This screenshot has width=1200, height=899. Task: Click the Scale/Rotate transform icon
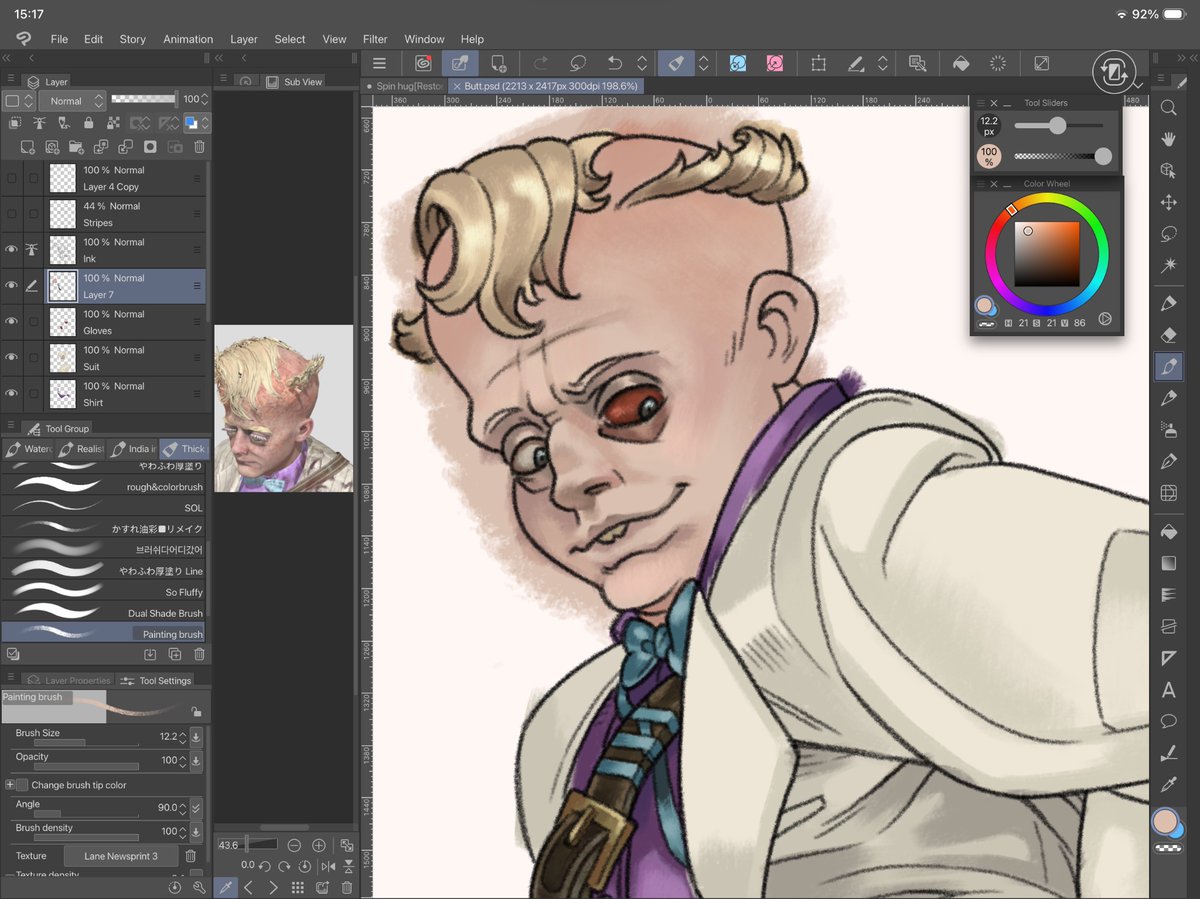[x=819, y=63]
